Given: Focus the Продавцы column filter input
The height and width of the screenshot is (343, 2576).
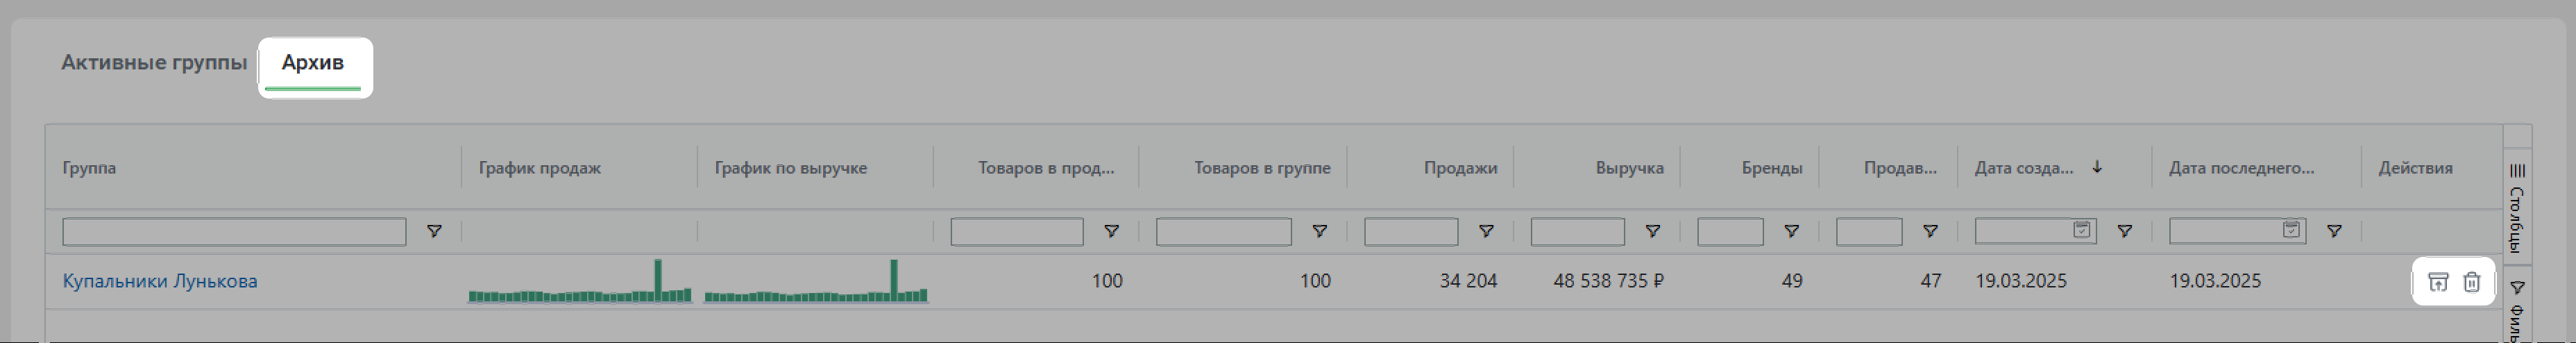Looking at the screenshot, I should tap(1868, 231).
